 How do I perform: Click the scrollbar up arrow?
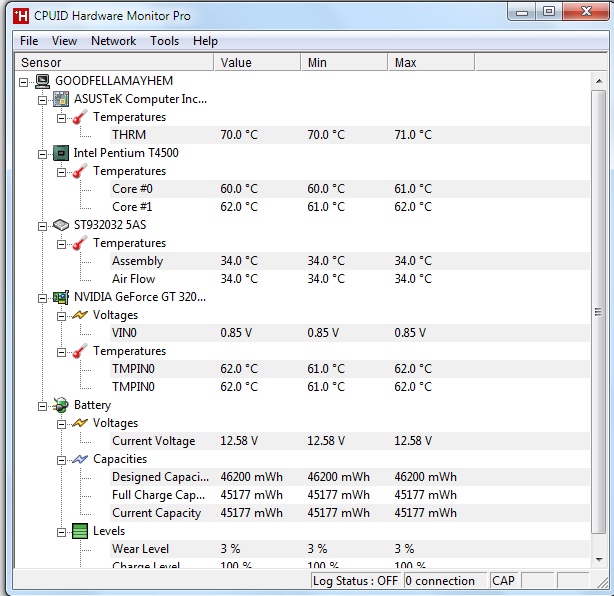(x=599, y=81)
